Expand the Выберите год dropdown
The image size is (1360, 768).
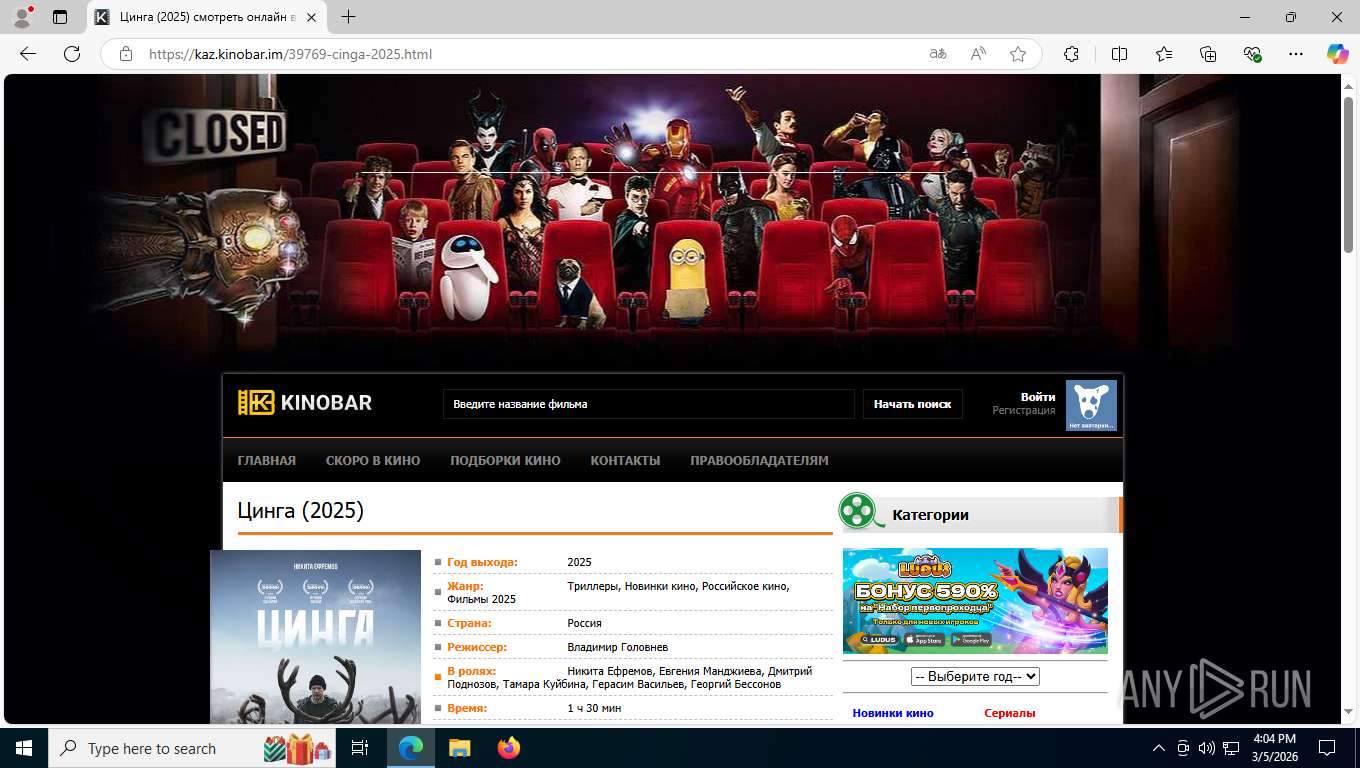(975, 676)
